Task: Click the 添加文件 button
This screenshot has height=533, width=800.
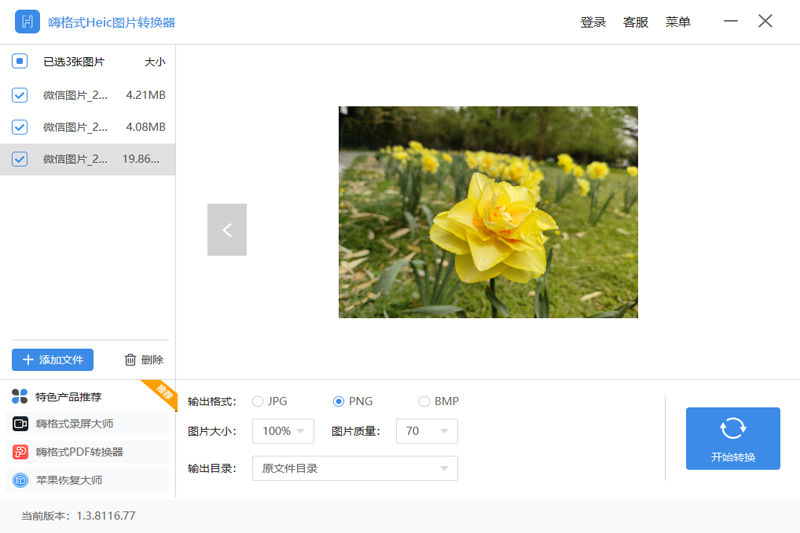Action: click(53, 360)
